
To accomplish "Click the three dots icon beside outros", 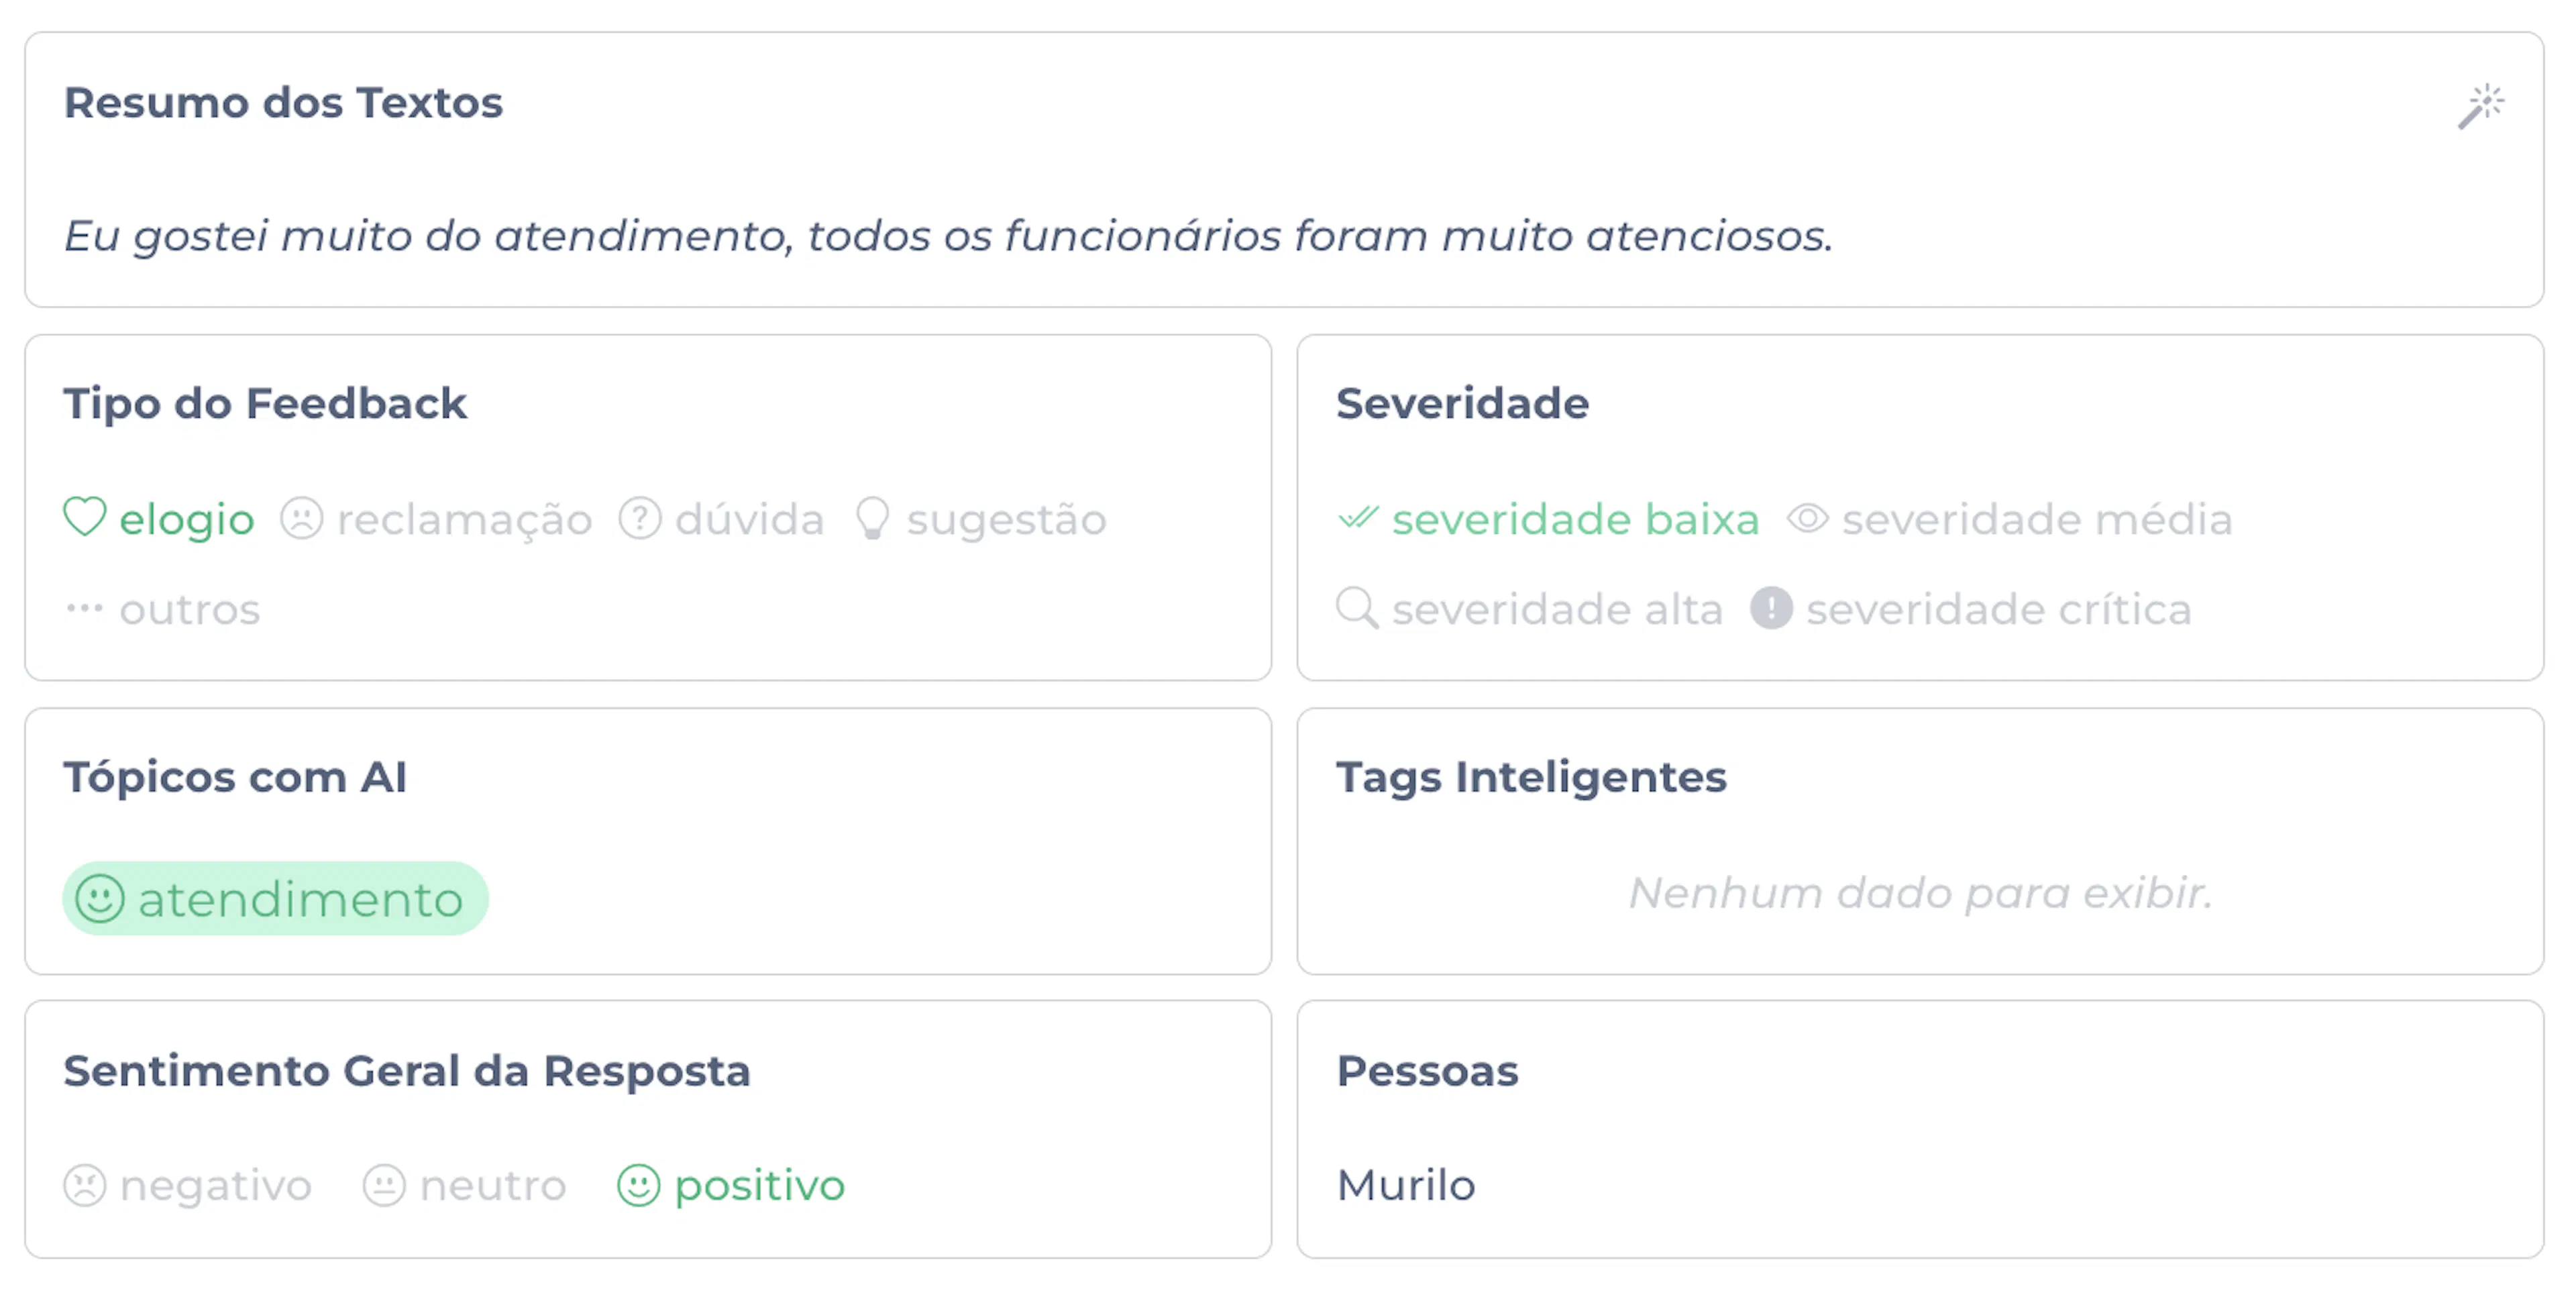I will (84, 608).
